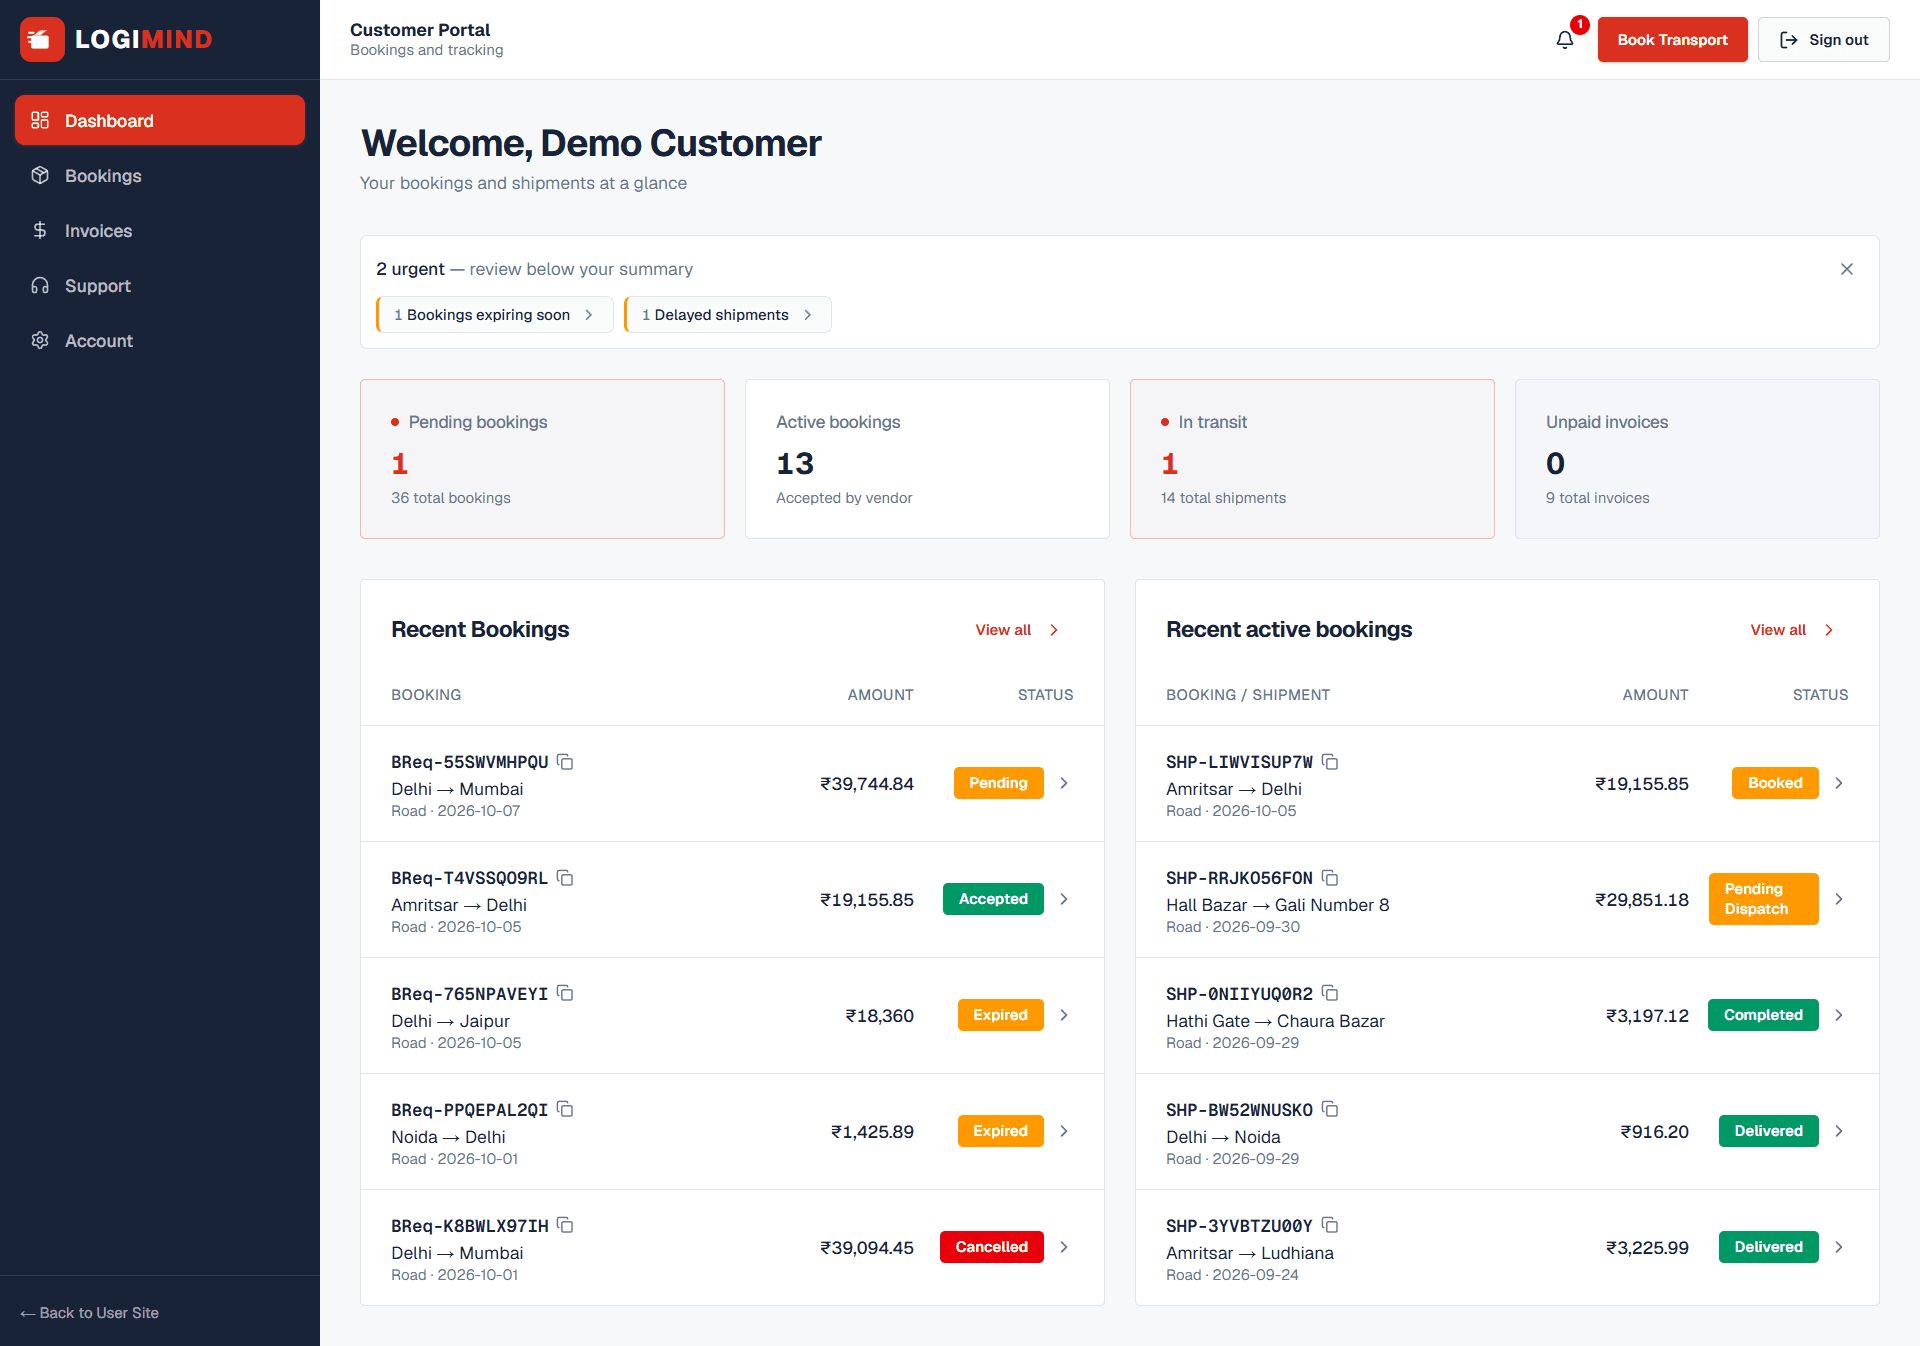1920x1346 pixels.
Task: Open the notifications bell
Action: click(x=1565, y=40)
